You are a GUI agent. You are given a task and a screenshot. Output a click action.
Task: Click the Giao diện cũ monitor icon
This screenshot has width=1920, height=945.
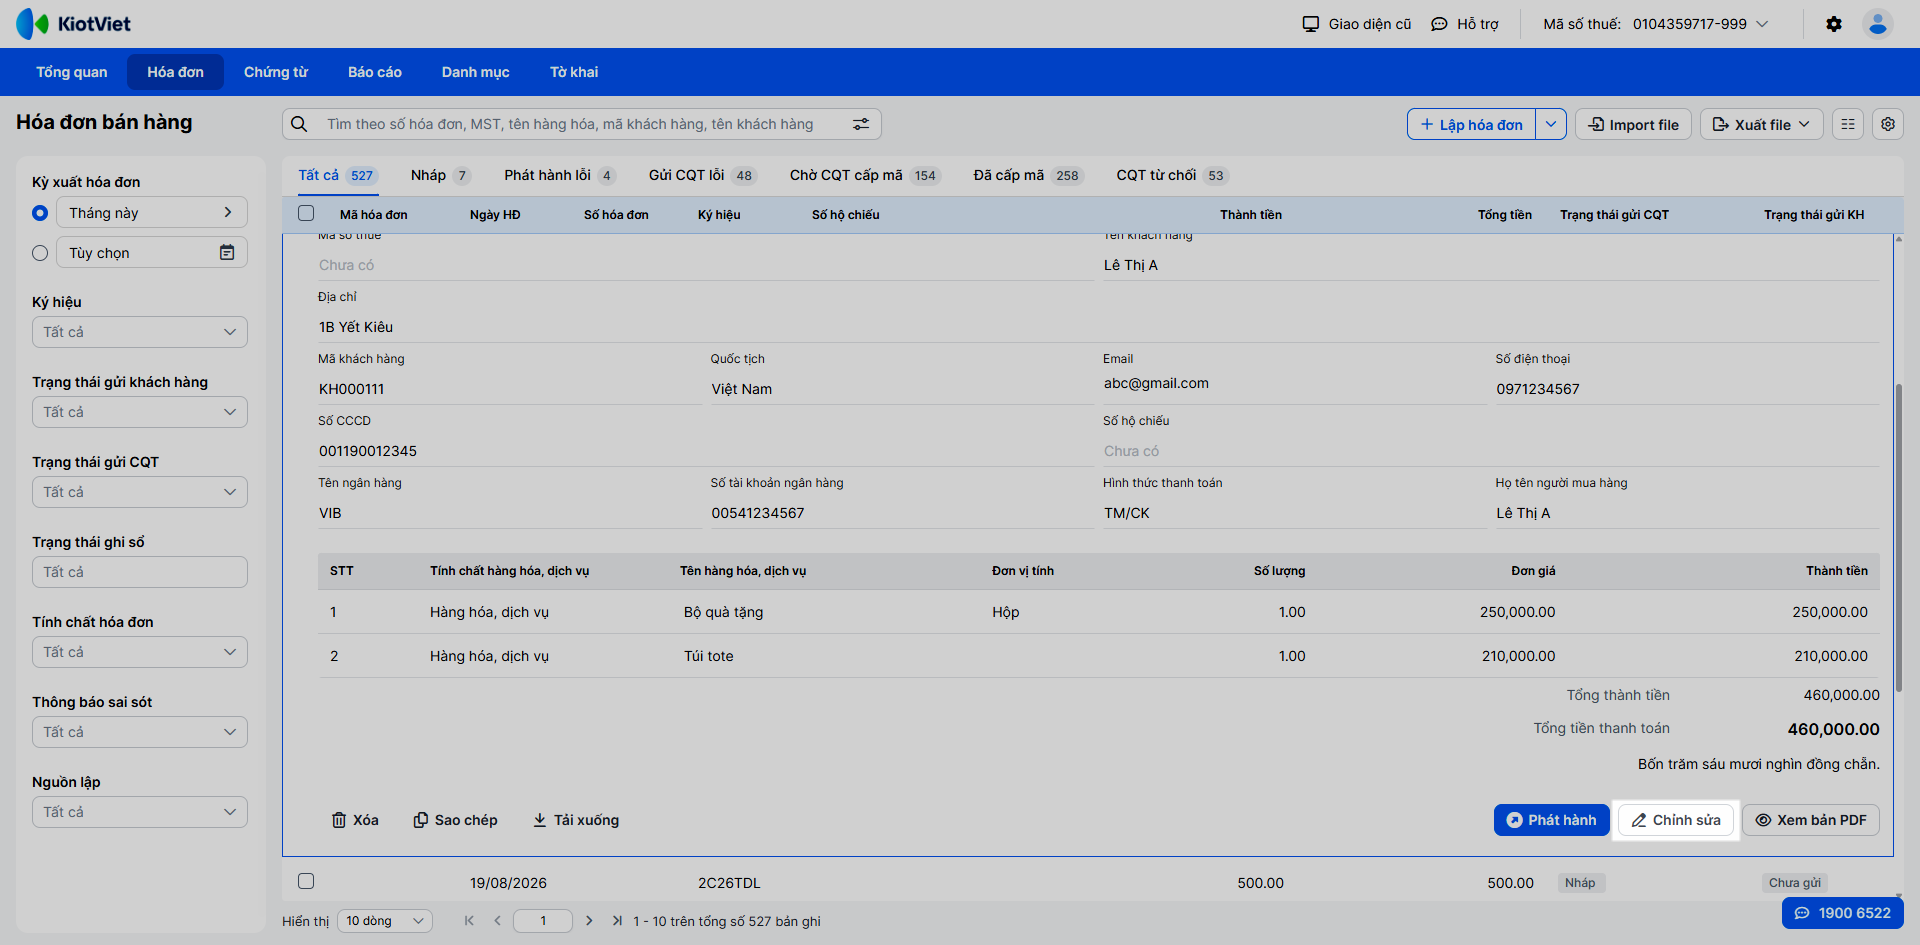tap(1311, 24)
